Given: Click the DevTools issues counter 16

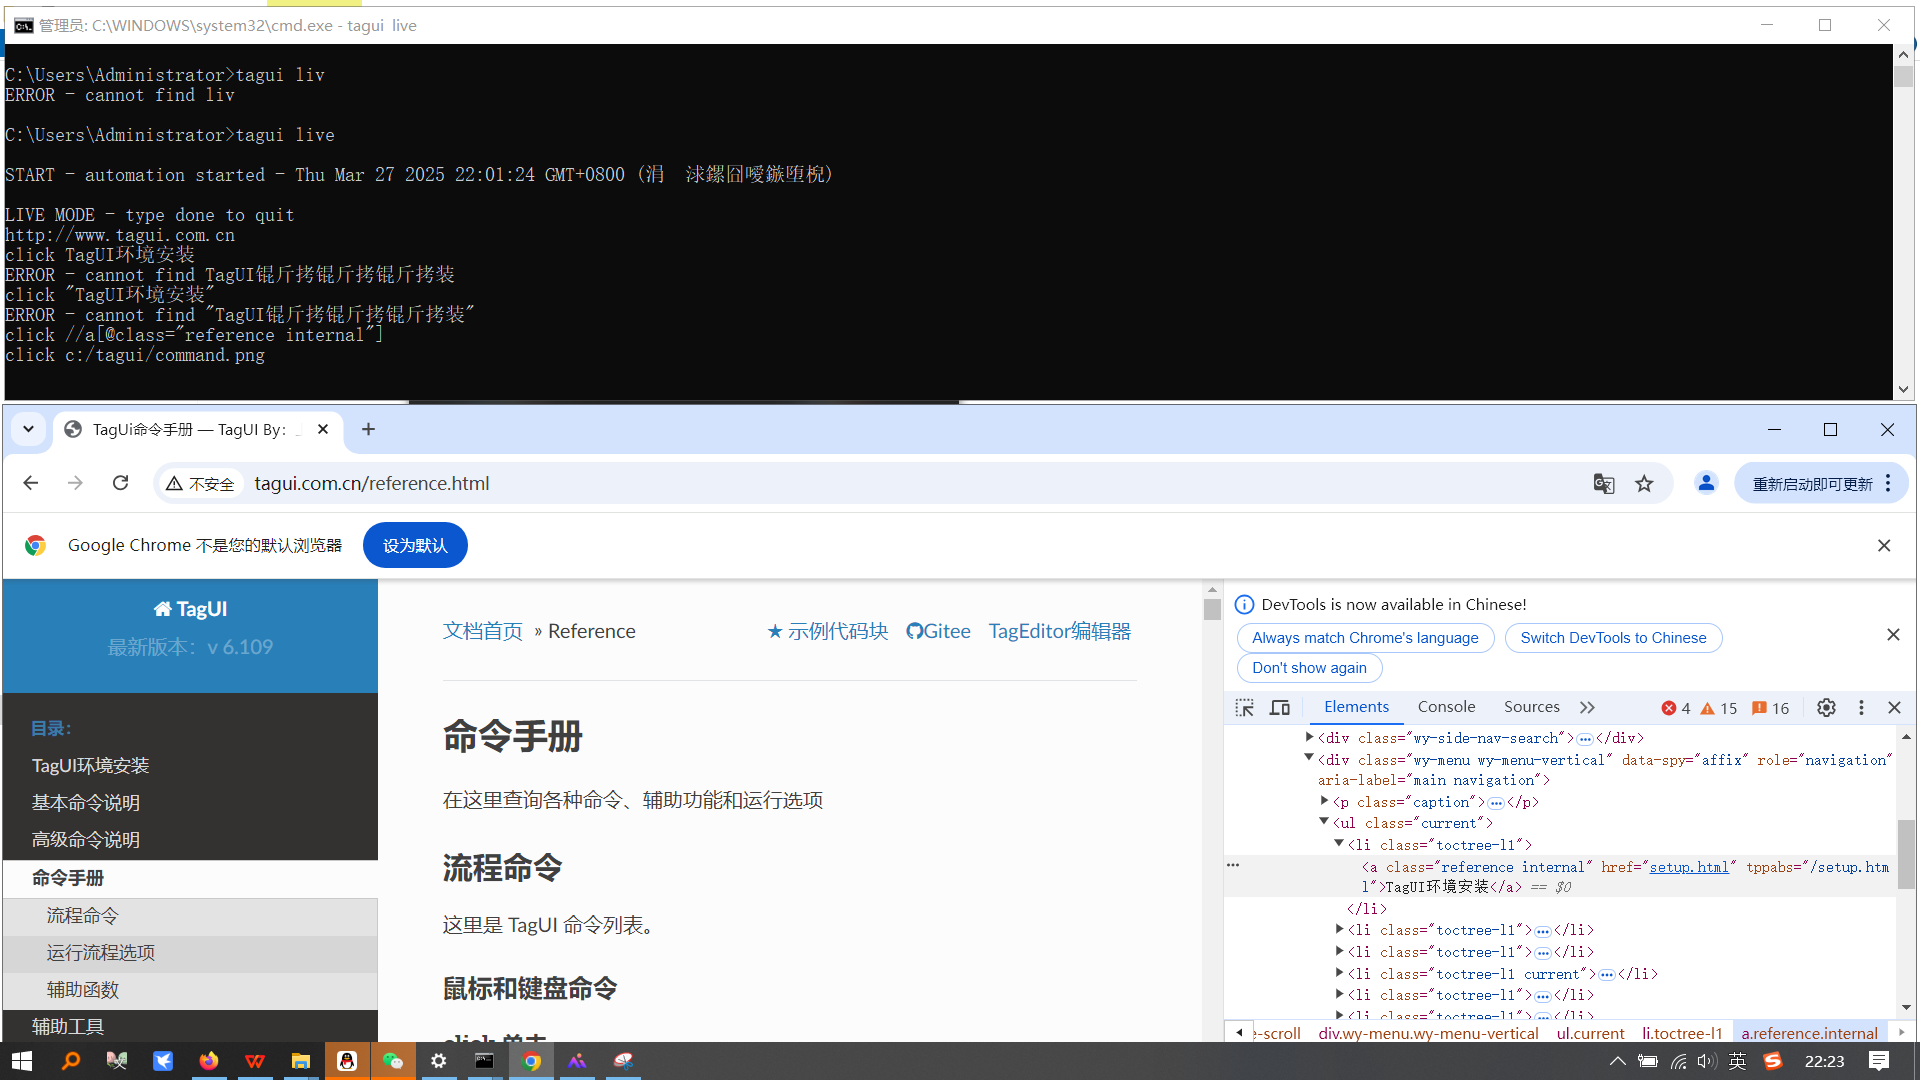Looking at the screenshot, I should [x=1771, y=708].
